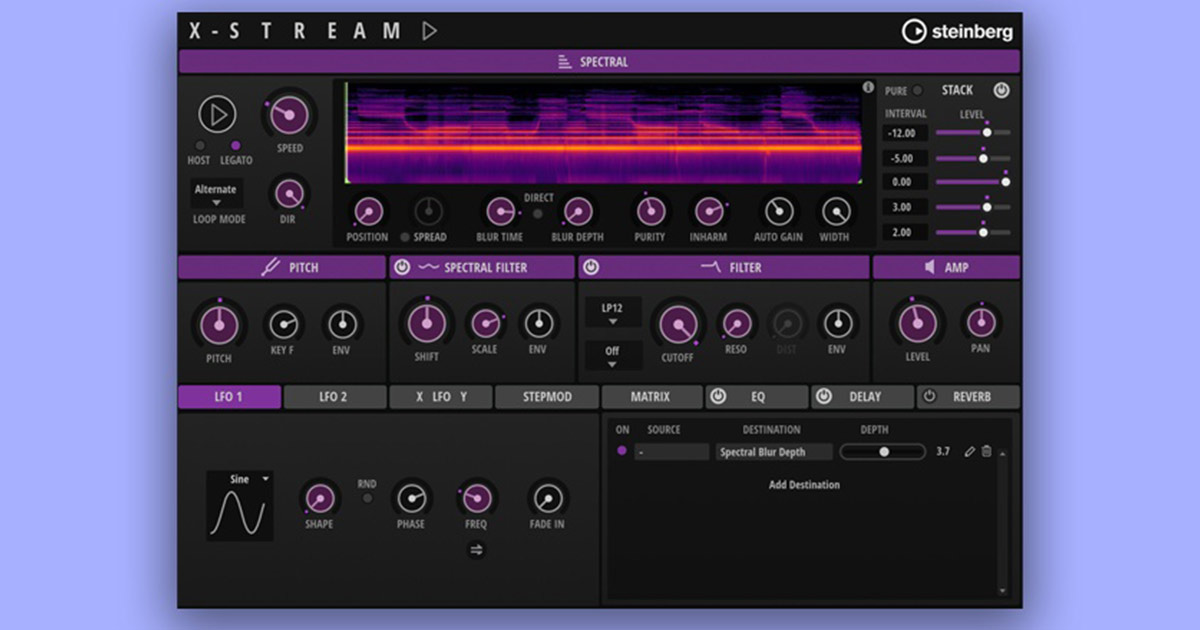Toggle the LEGATO option
Viewport: 1200px width, 630px height.
[235, 146]
